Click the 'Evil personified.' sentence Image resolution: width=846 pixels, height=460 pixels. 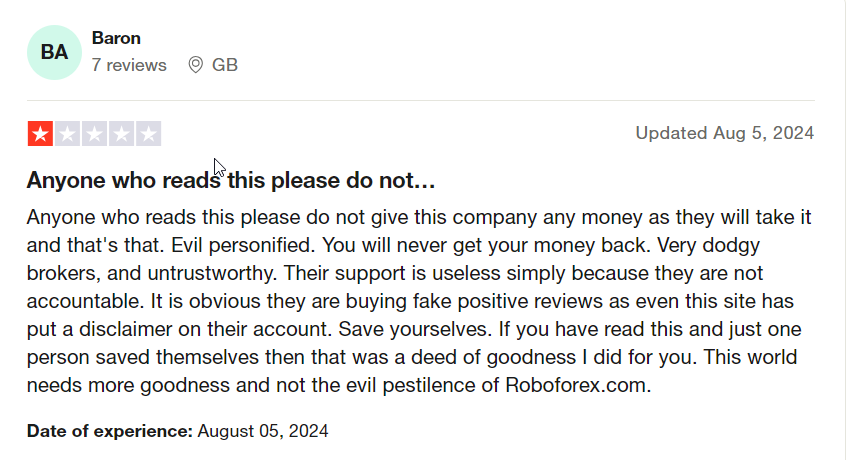[x=243, y=245]
